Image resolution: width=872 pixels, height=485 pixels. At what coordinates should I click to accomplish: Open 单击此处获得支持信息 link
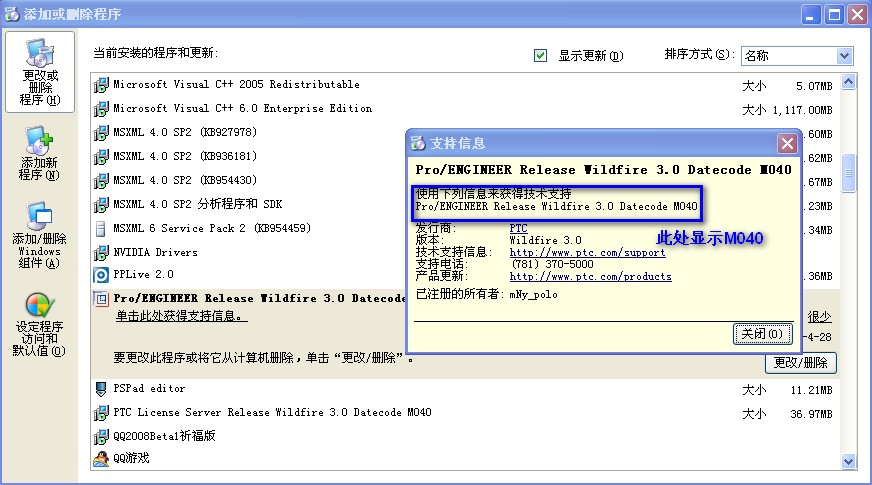click(x=181, y=316)
